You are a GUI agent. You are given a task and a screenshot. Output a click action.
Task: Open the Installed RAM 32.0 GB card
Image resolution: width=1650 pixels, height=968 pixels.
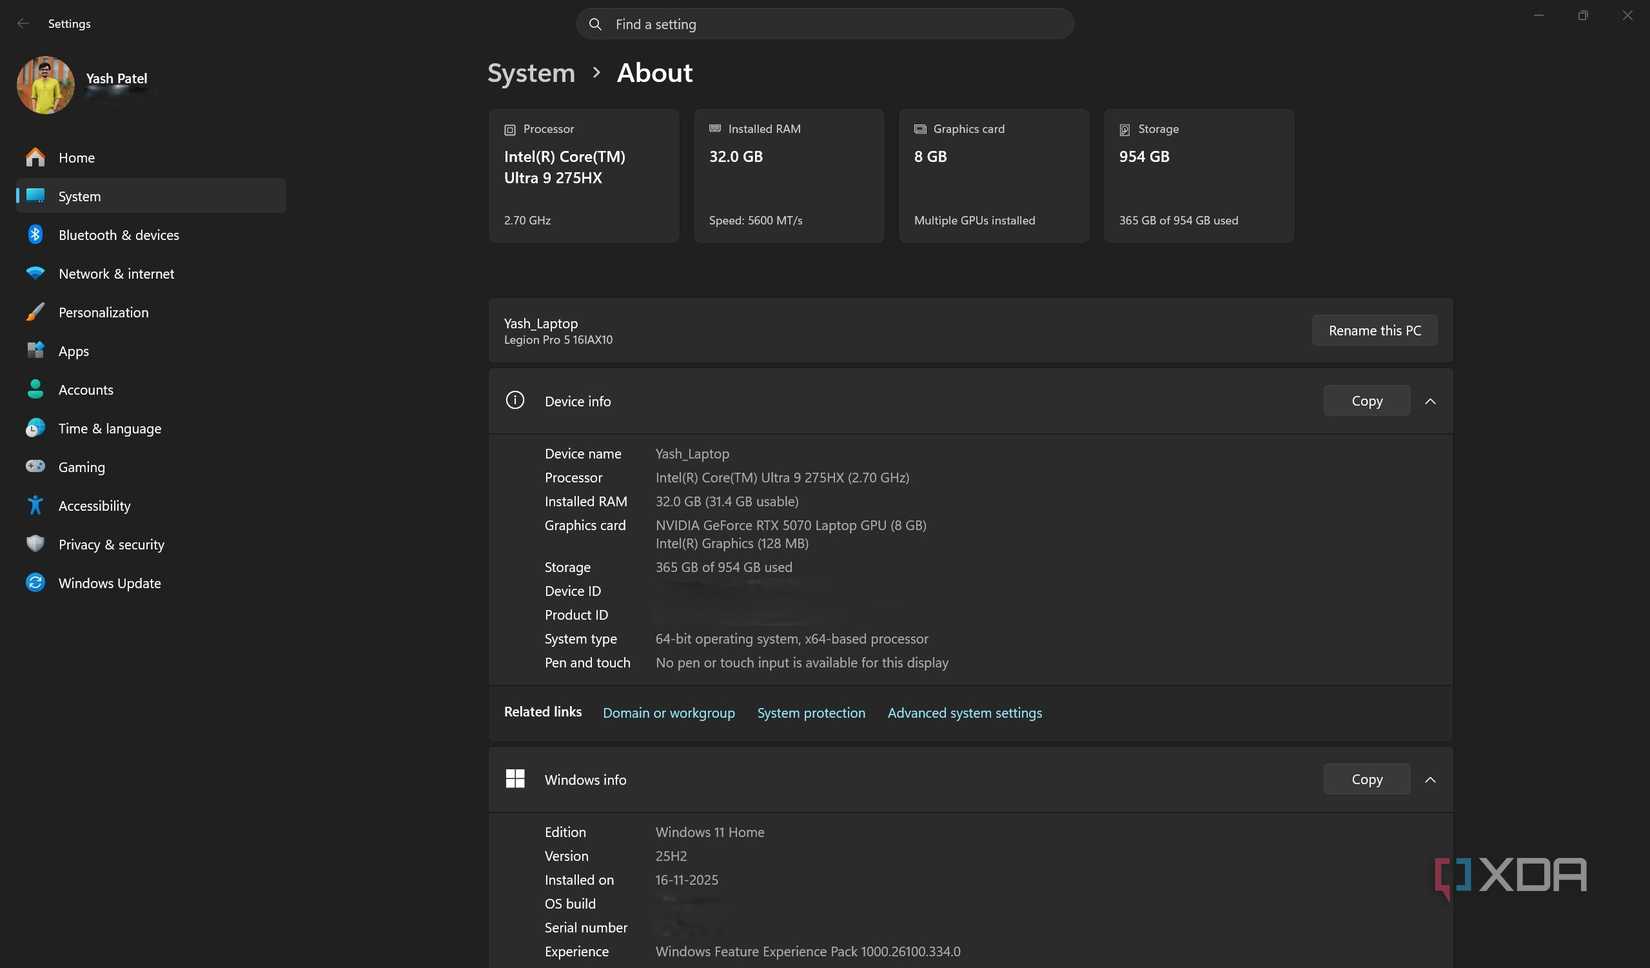pyautogui.click(x=789, y=175)
